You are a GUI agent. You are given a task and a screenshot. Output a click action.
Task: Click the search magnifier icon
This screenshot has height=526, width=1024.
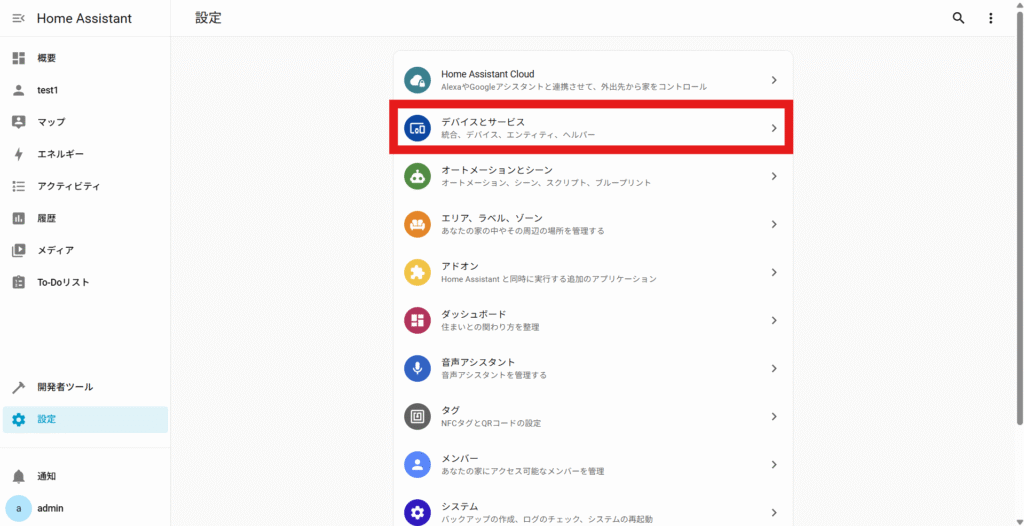coord(958,18)
